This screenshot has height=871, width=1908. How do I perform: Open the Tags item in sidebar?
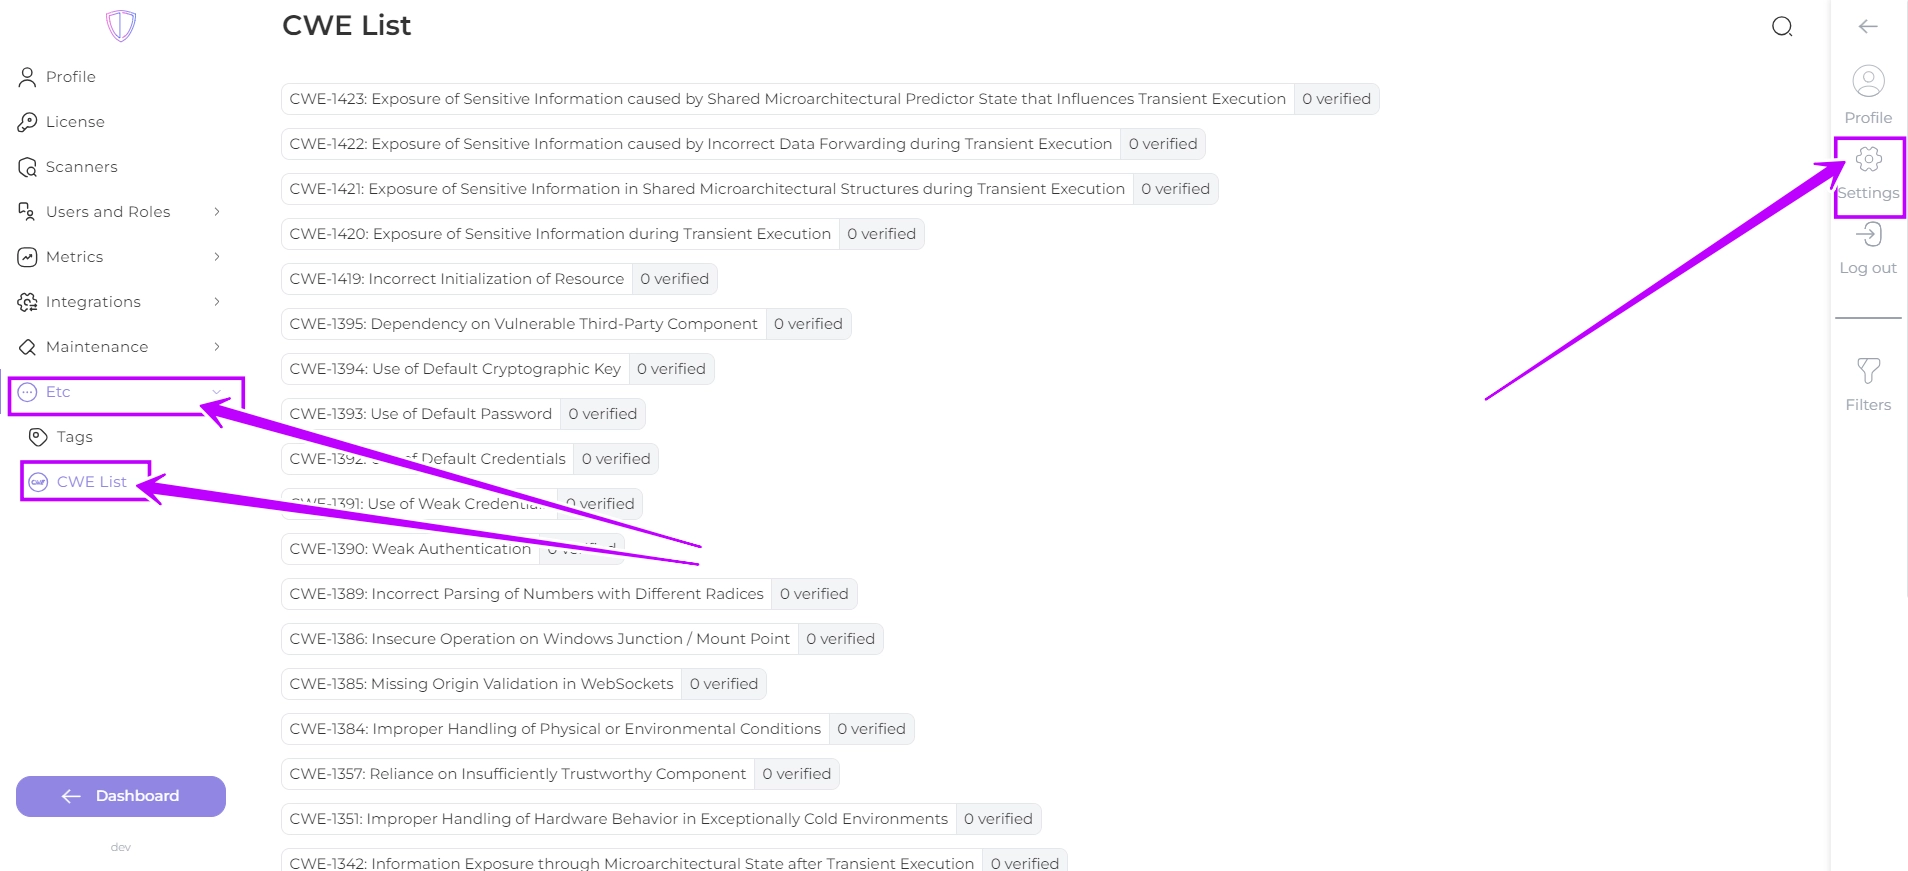tap(74, 437)
